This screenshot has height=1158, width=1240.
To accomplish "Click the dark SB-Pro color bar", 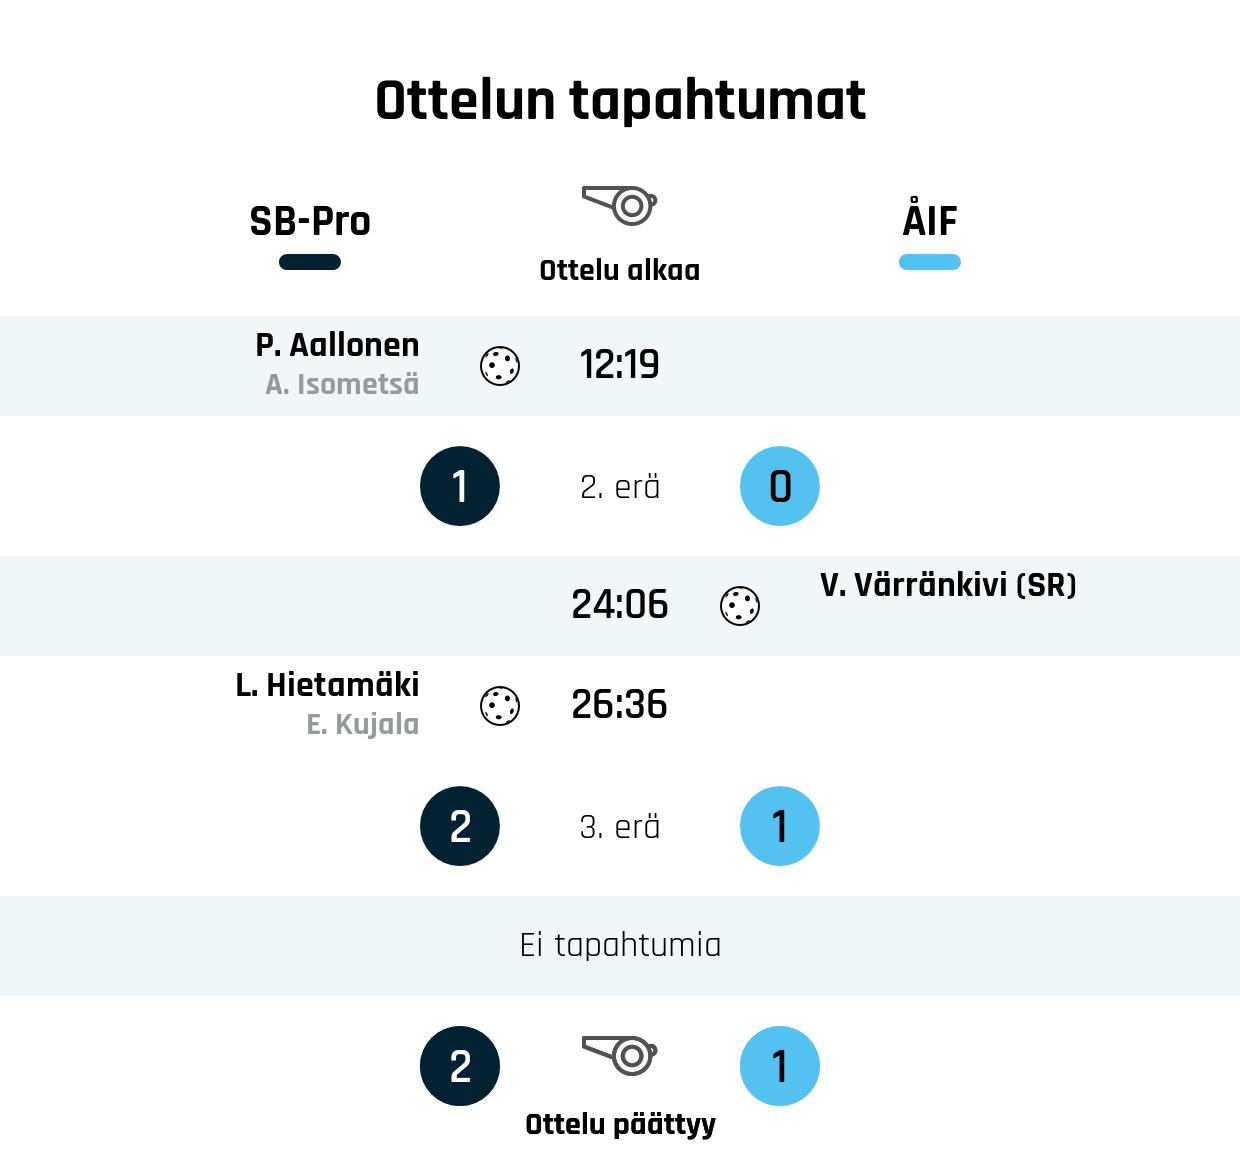I will coord(310,262).
